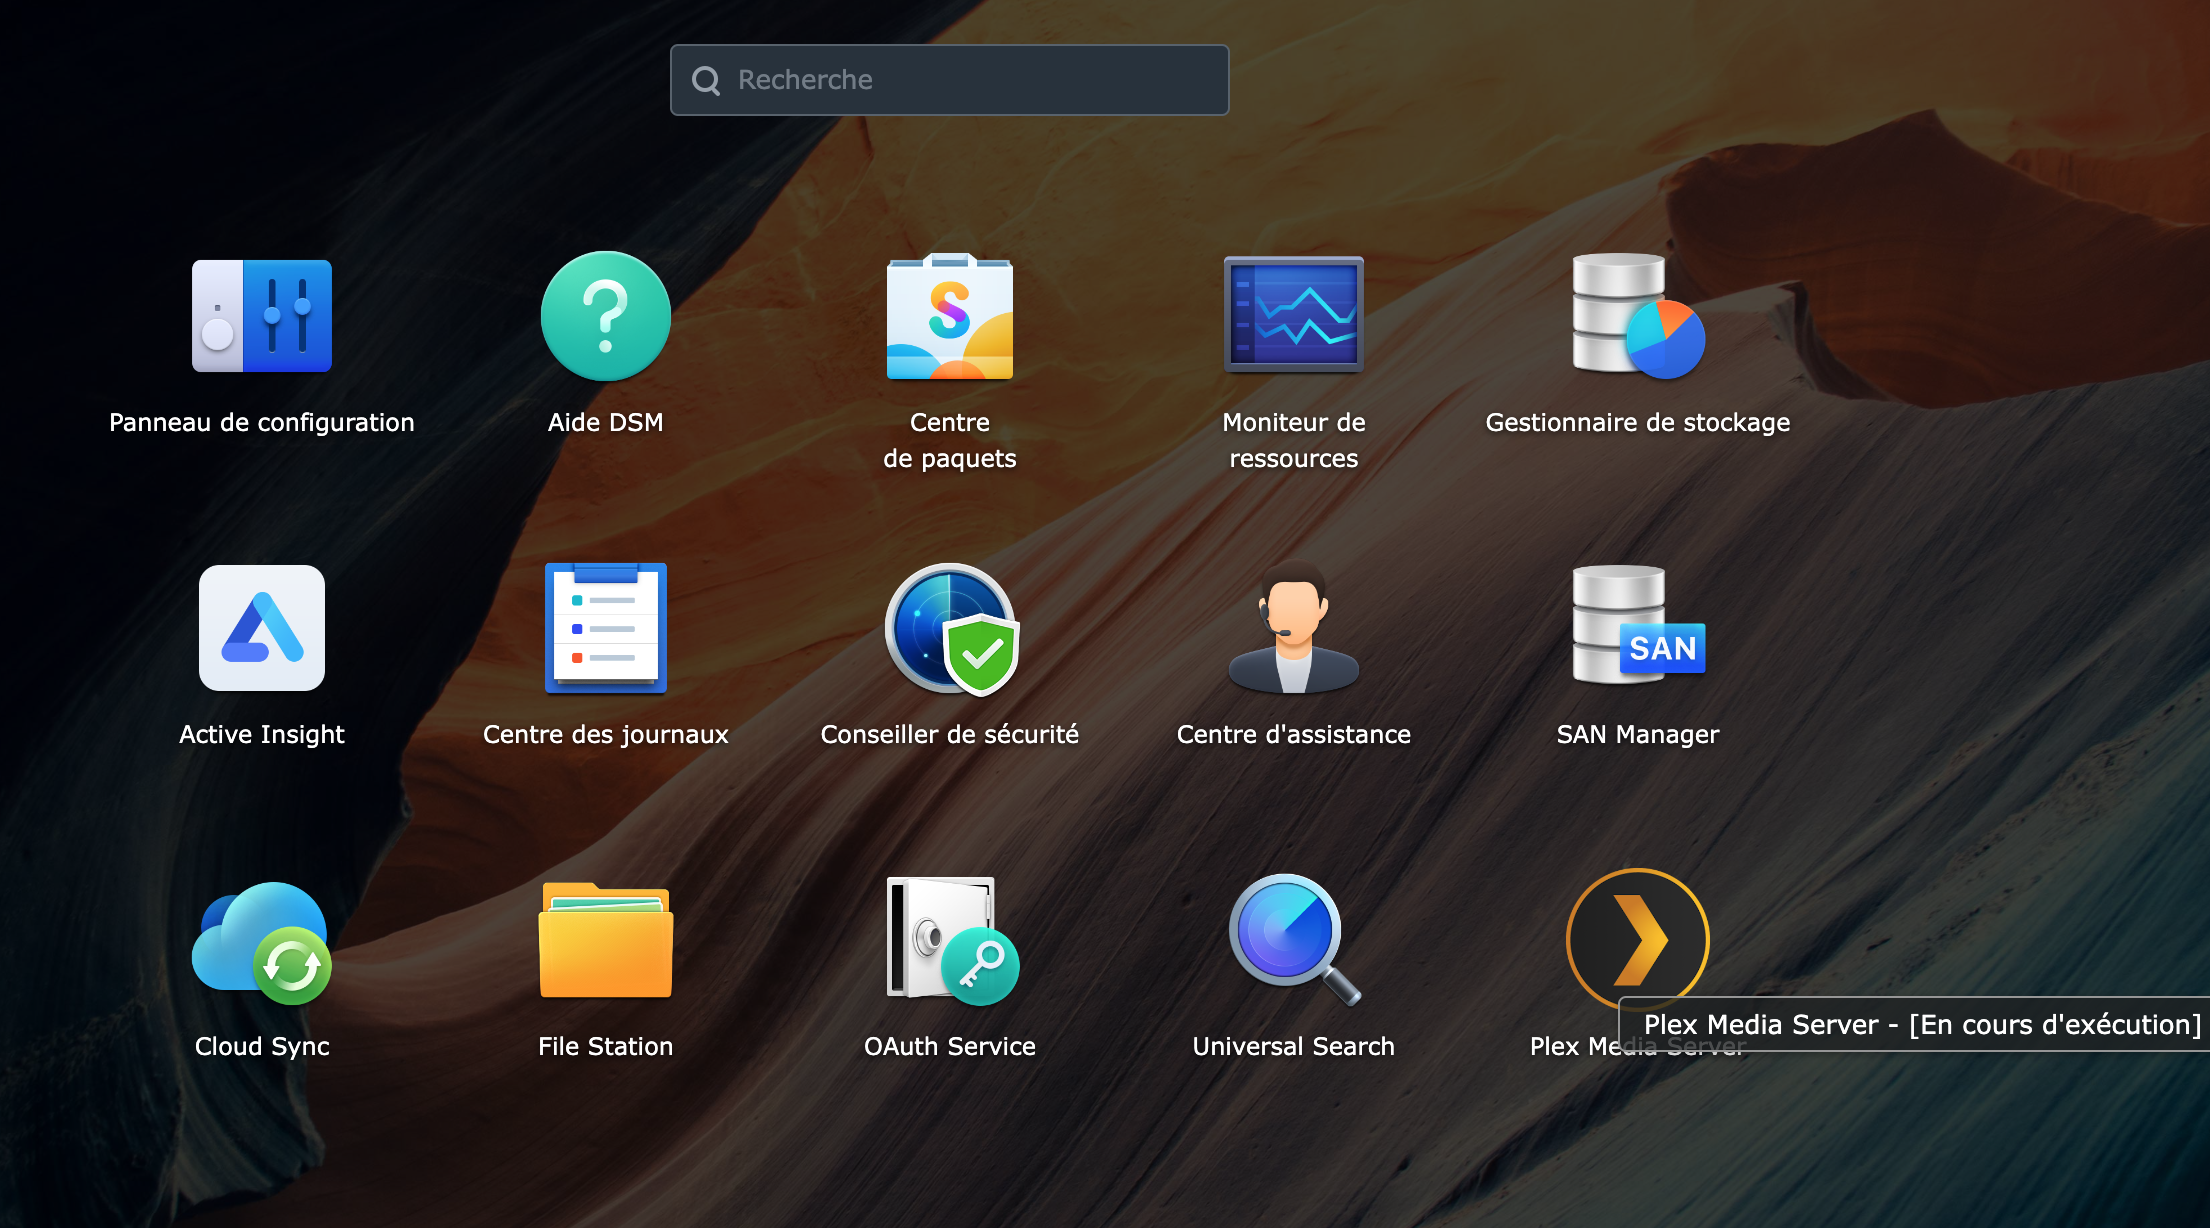Launch Conseiller de sécurité
2210x1228 pixels.
click(951, 629)
